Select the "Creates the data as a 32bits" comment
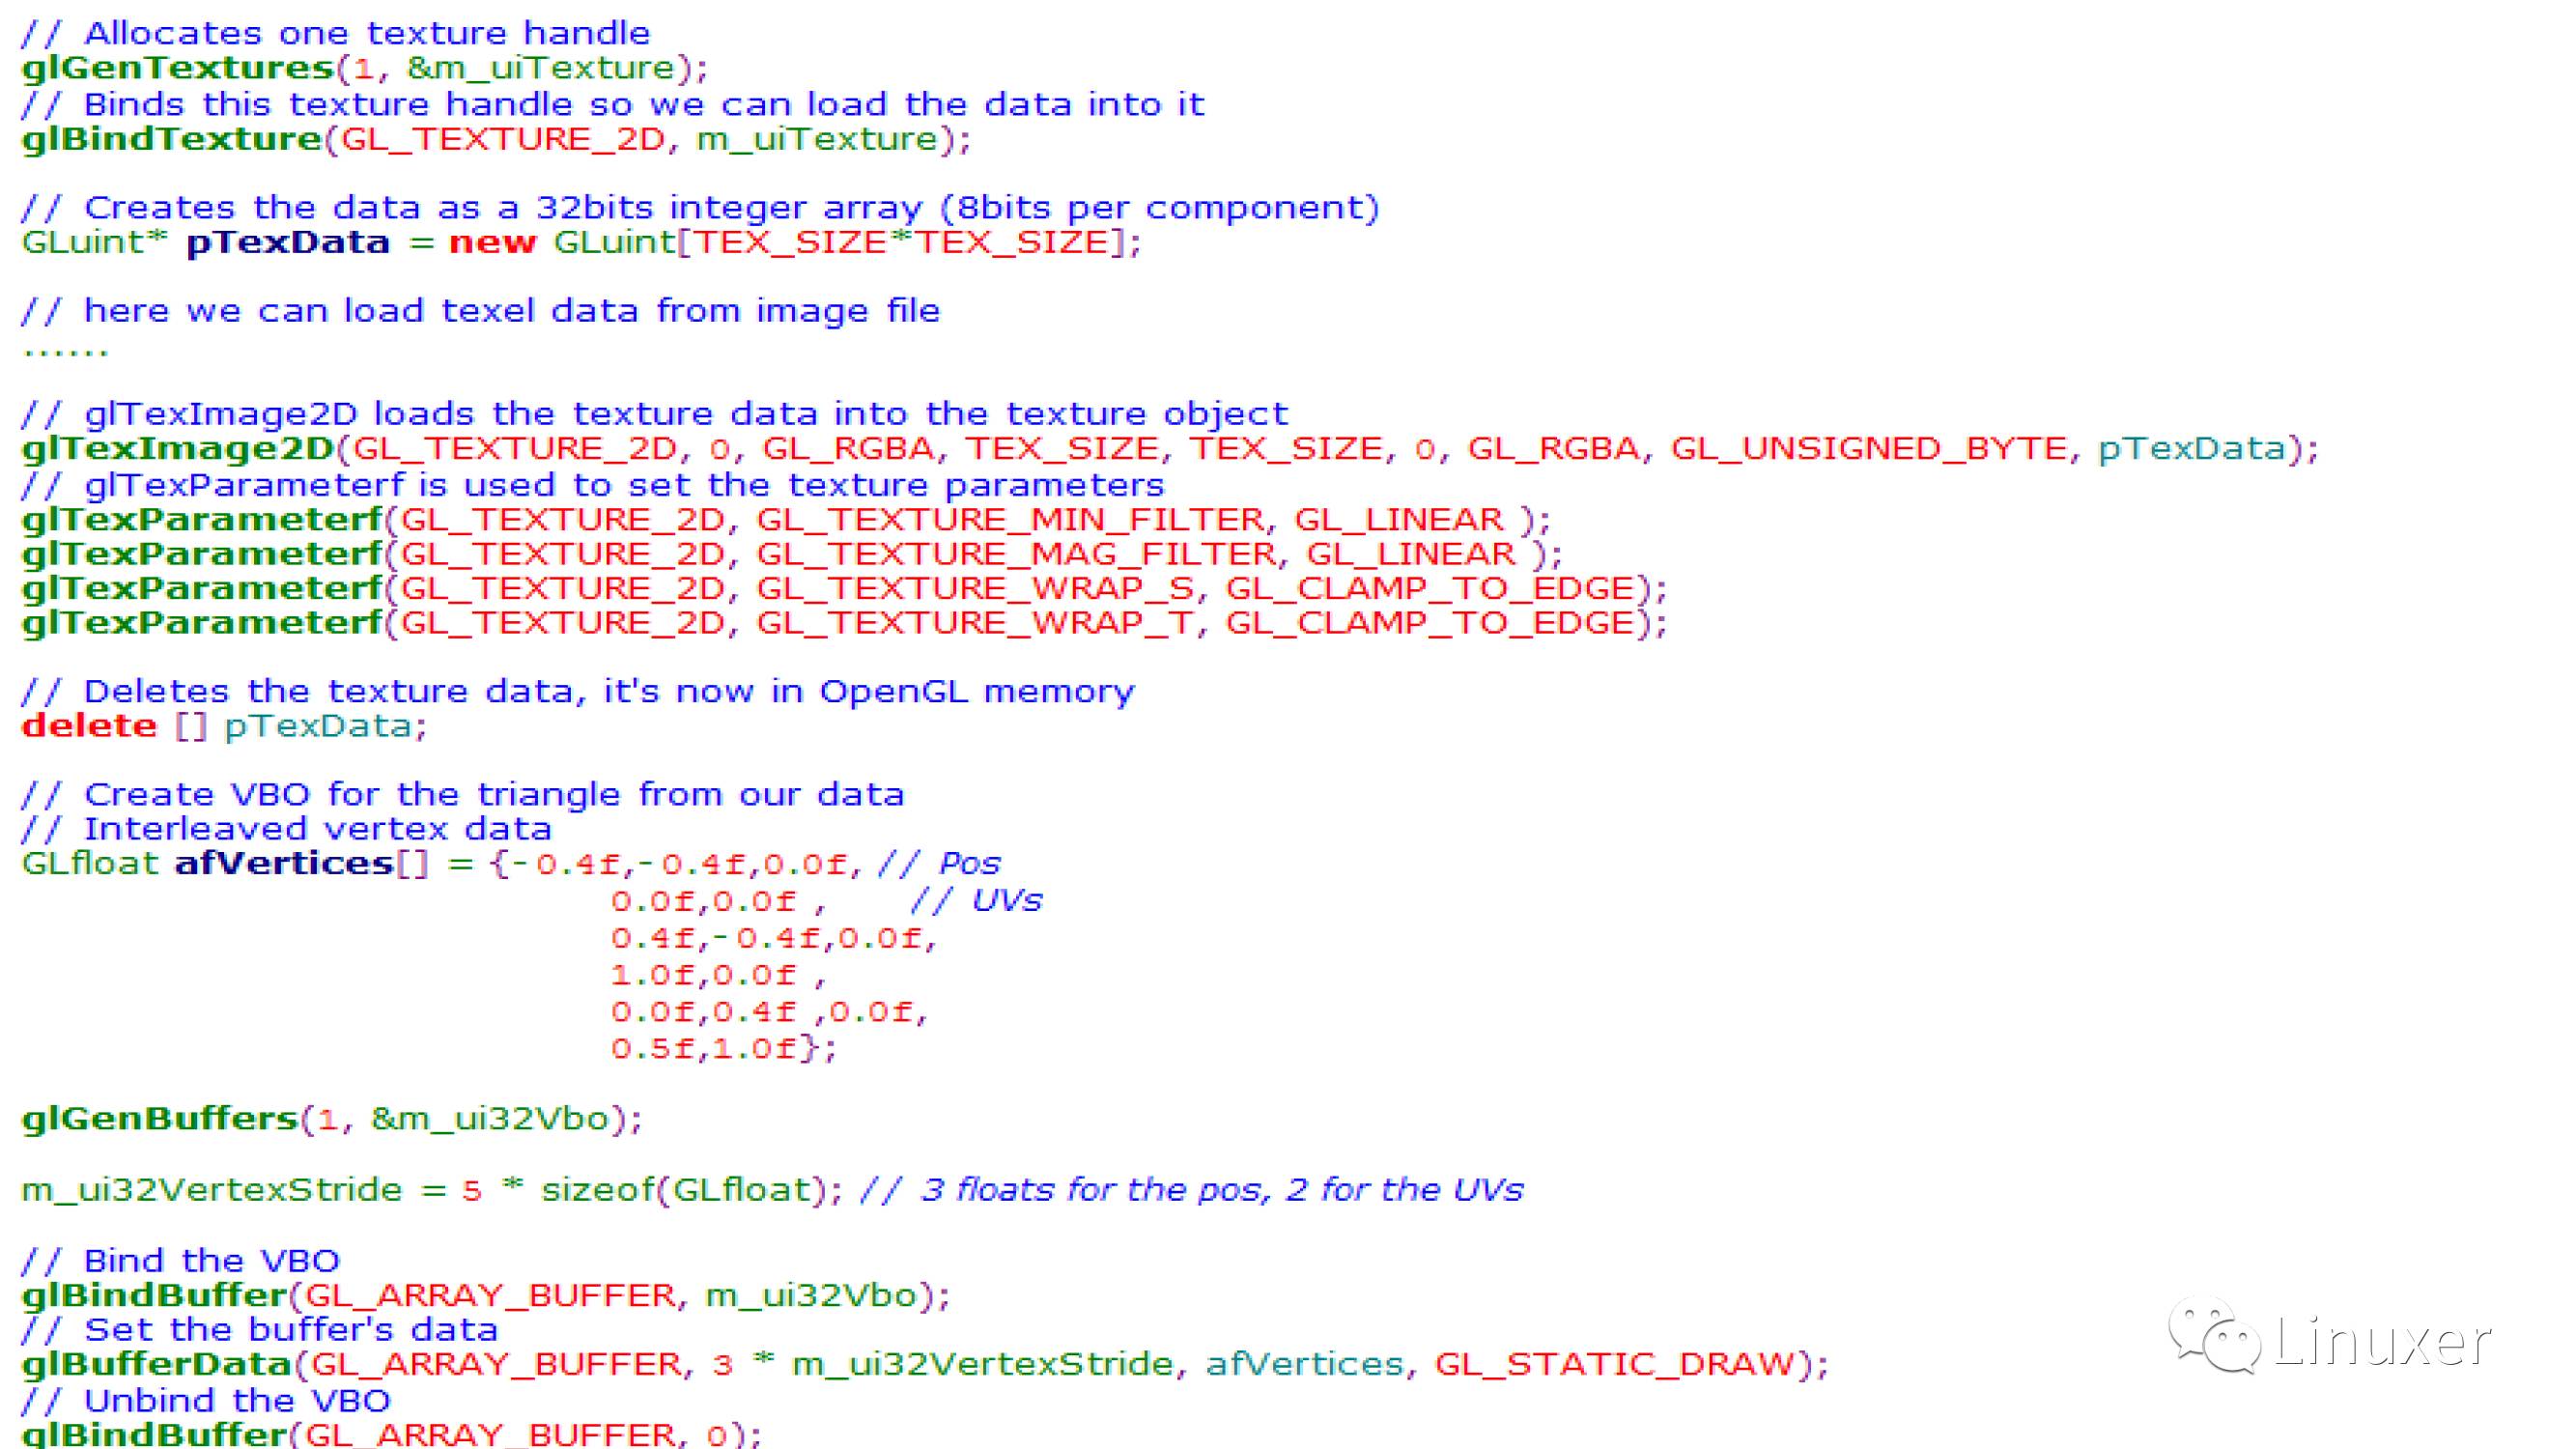Screen dimensions: 2576x1449 (700, 207)
